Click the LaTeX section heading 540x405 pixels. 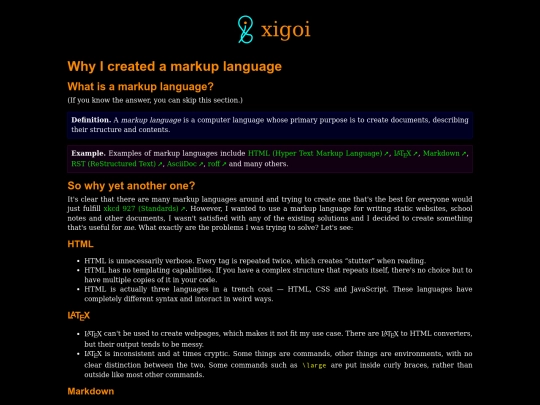[79, 315]
